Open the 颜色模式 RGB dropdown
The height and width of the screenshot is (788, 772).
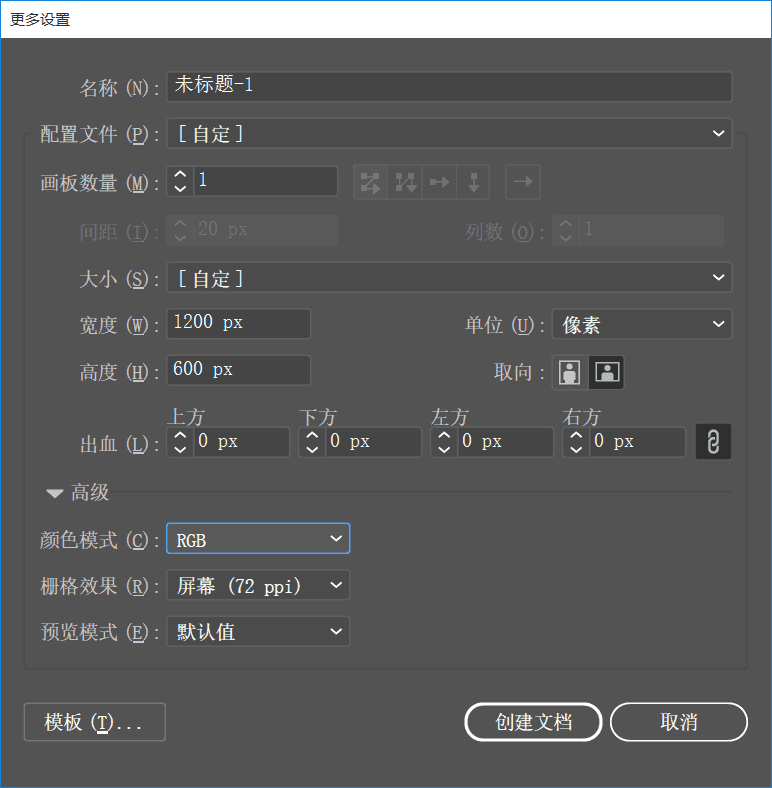click(258, 539)
